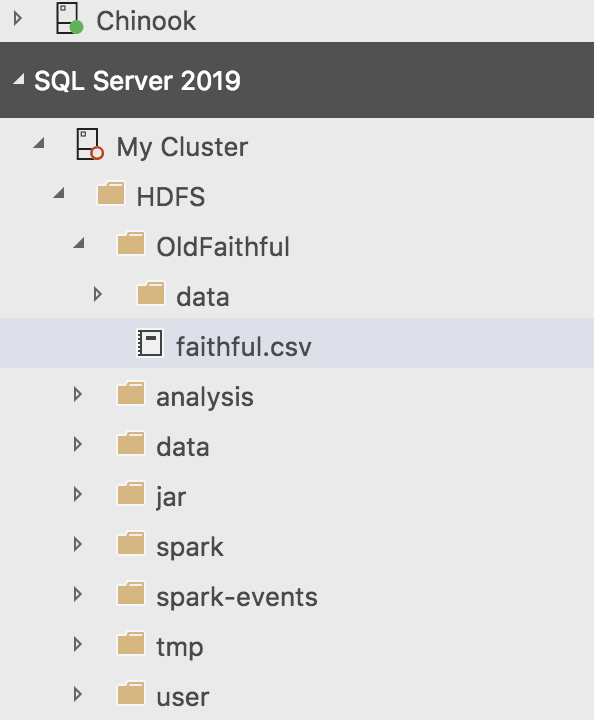
Task: Collapse the HDFS folder
Action: [59, 192]
